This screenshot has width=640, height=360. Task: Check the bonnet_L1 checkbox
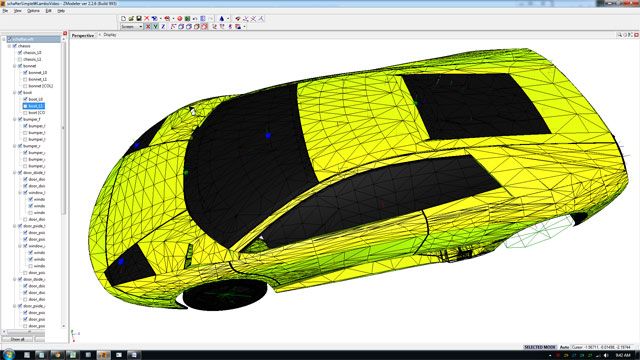click(25, 79)
